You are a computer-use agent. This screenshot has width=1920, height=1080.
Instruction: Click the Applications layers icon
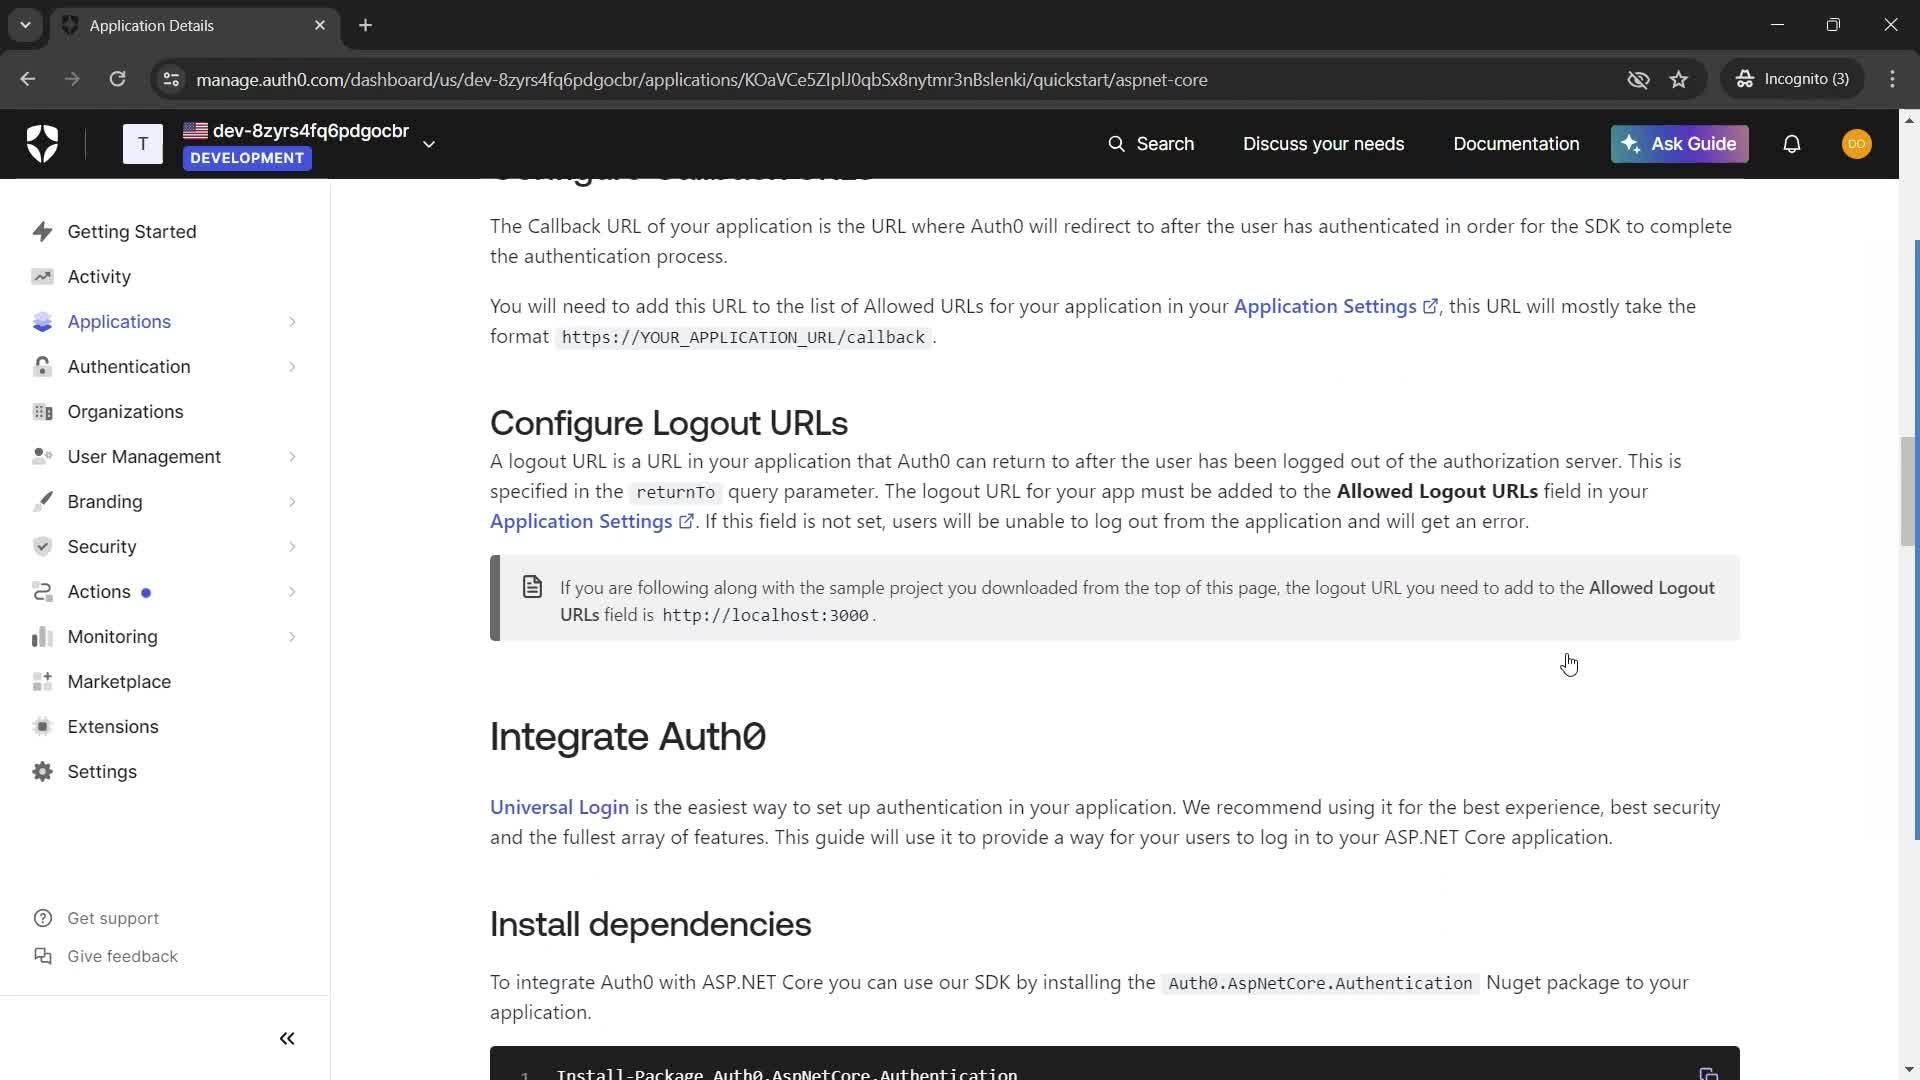pos(42,321)
